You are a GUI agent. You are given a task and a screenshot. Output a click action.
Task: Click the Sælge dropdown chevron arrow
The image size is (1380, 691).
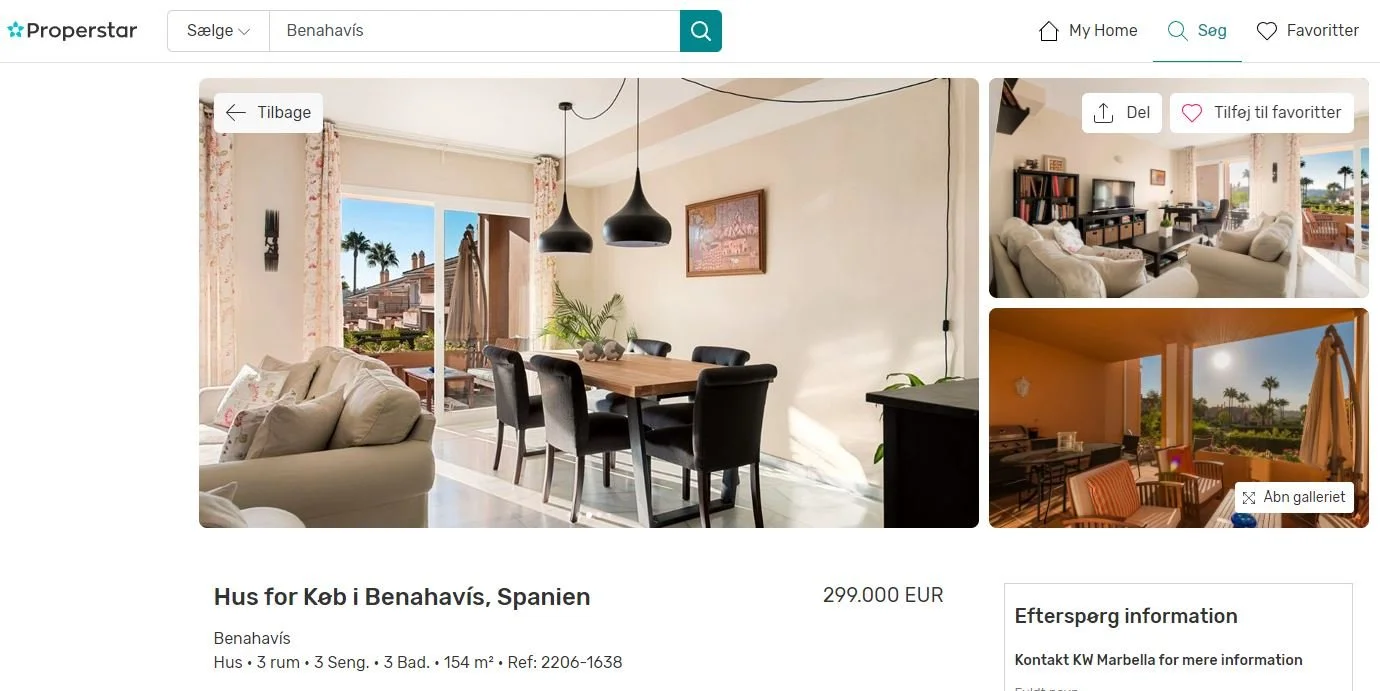pyautogui.click(x=244, y=32)
